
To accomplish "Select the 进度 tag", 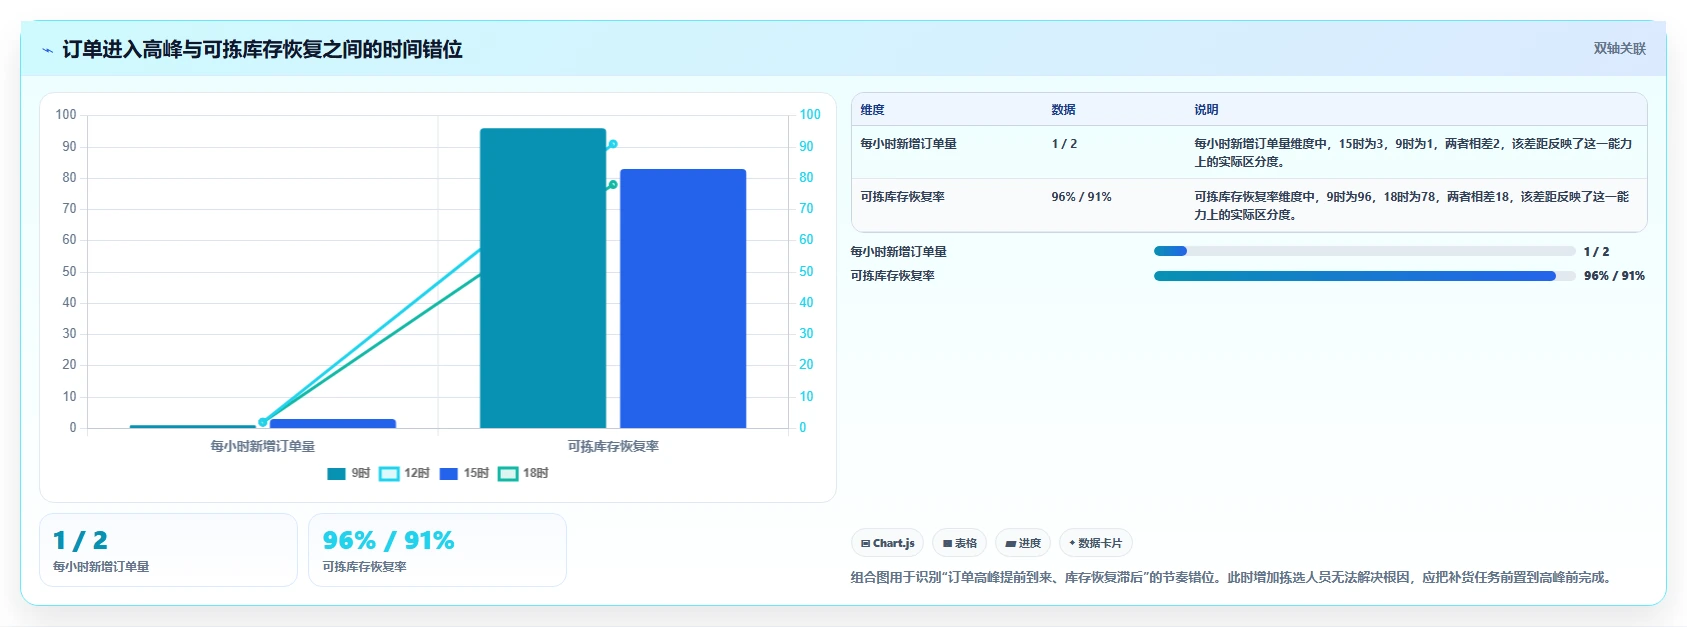I will click(1023, 543).
